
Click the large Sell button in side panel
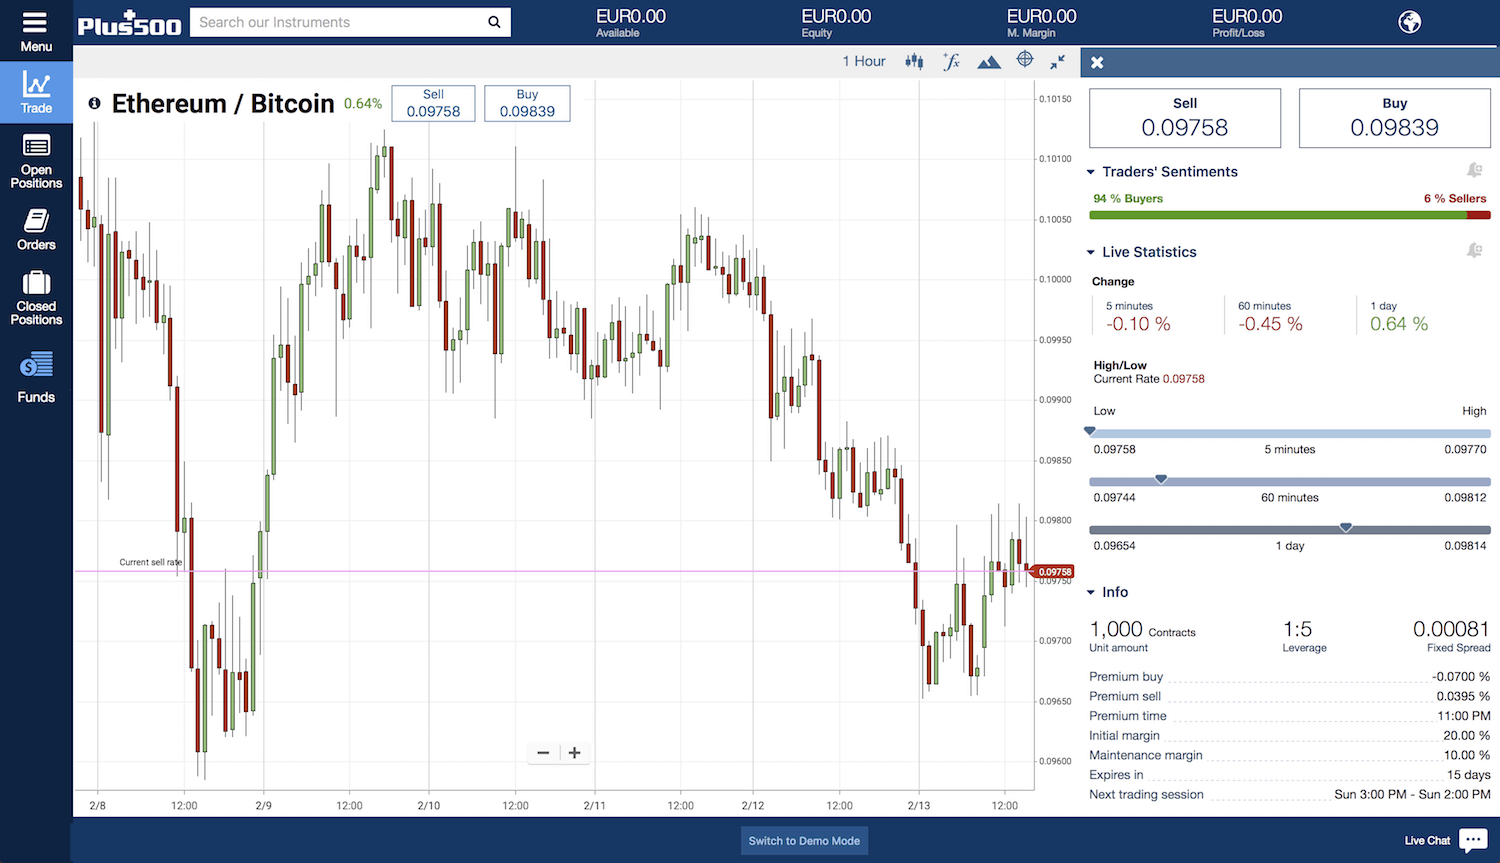1185,118
